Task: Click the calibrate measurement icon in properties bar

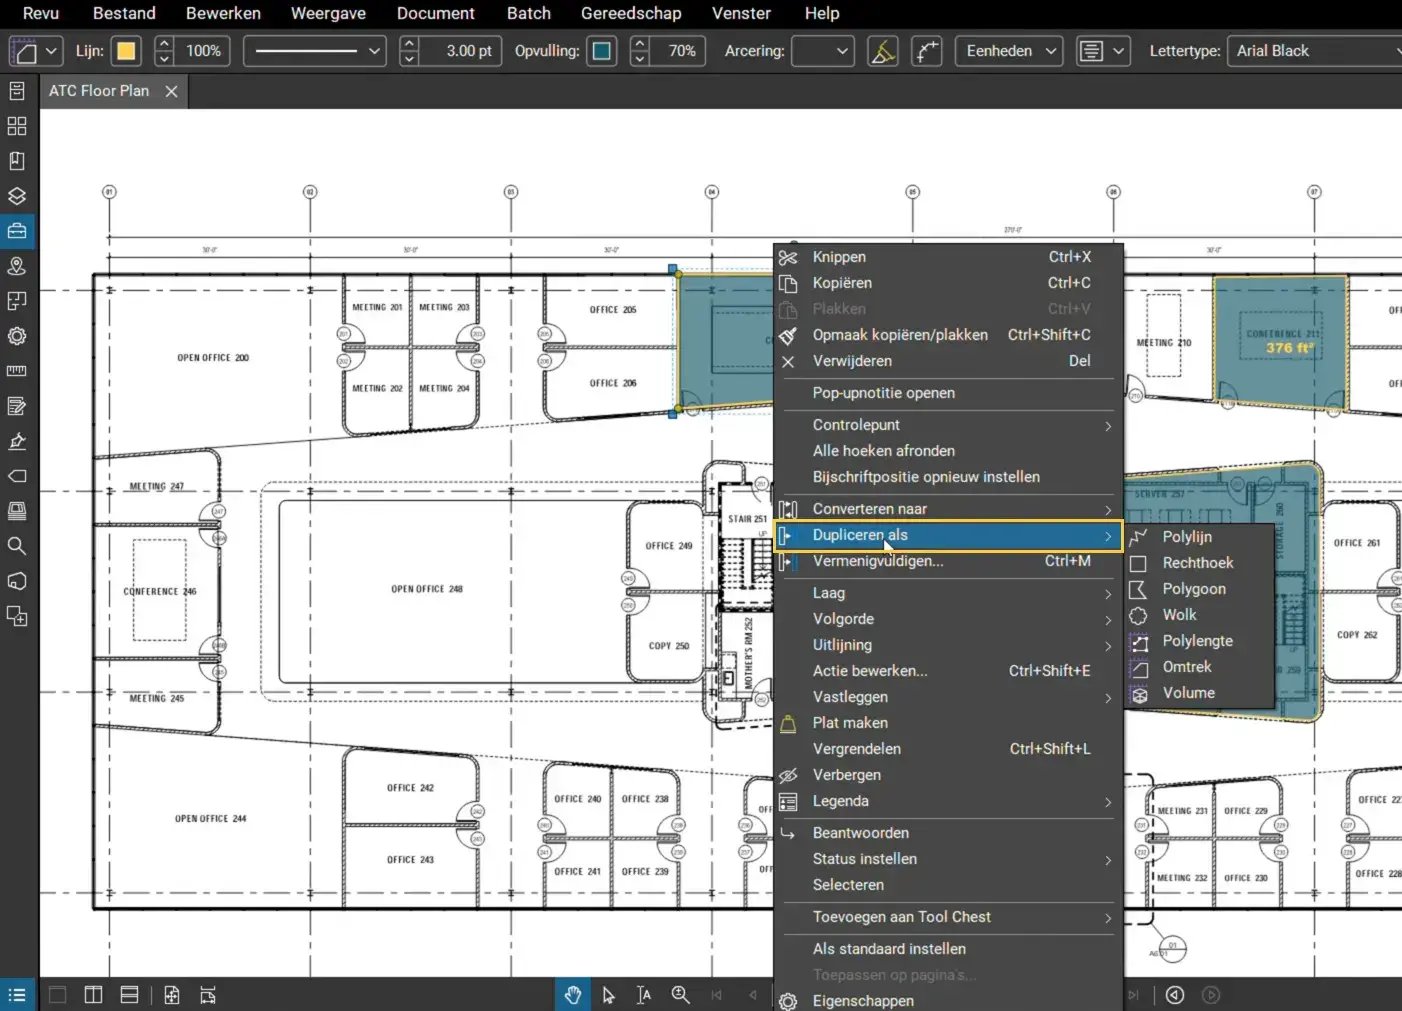Action: coord(883,51)
